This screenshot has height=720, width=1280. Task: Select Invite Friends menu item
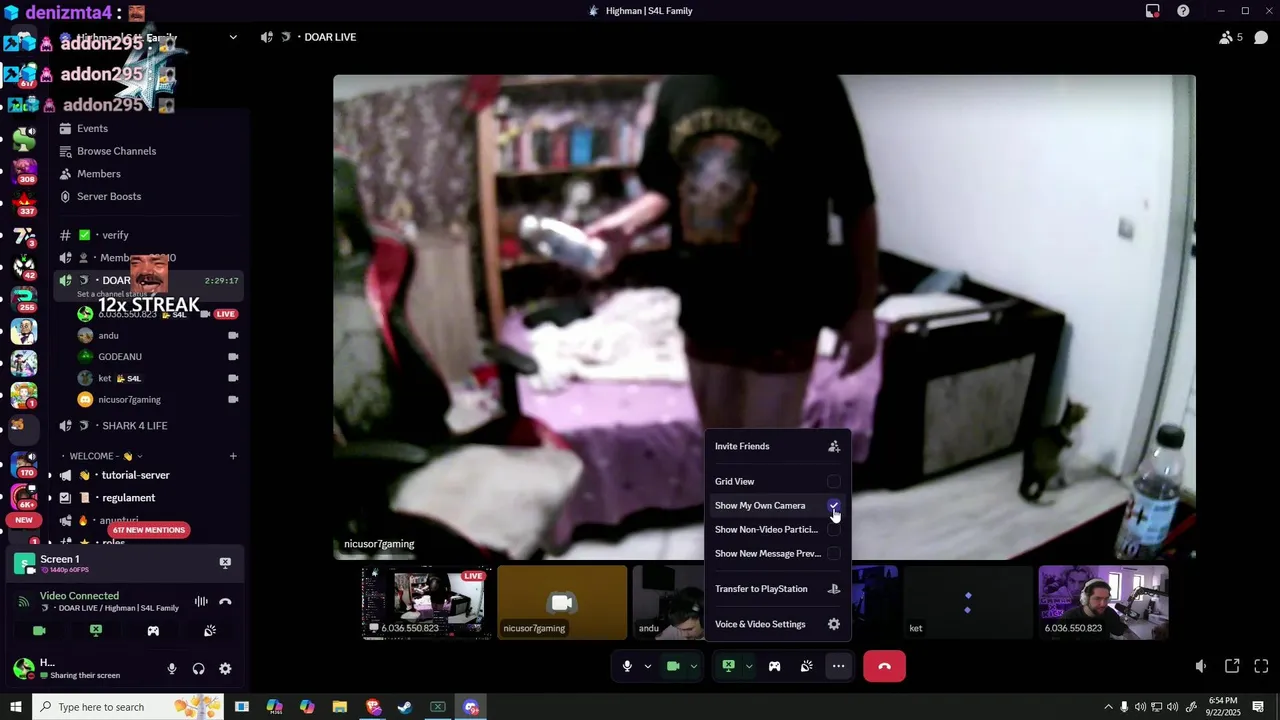777,447
